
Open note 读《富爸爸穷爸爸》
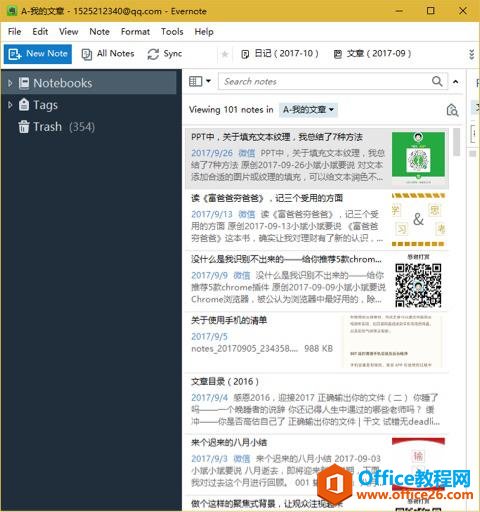317,220
